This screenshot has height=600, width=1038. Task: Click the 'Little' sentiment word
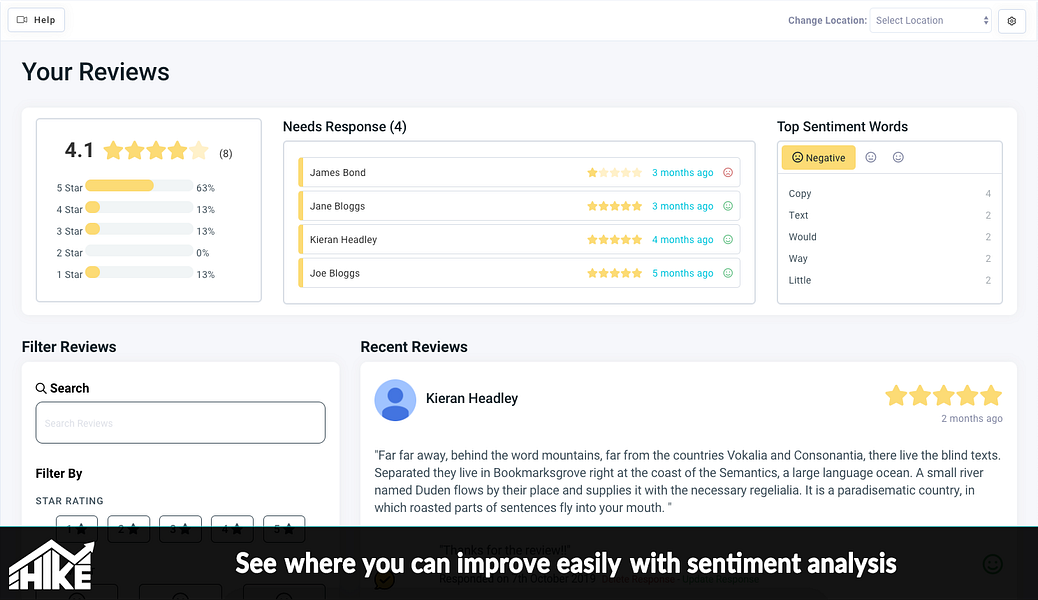pyautogui.click(x=800, y=280)
